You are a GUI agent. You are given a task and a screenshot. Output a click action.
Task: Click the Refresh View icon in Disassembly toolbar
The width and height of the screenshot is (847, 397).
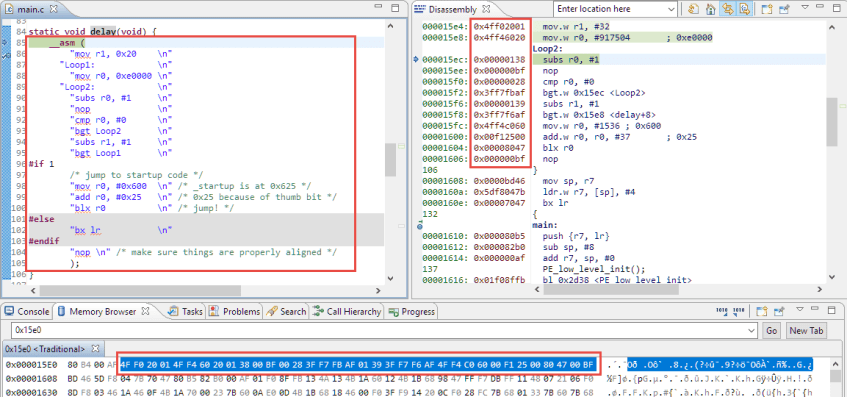click(x=694, y=9)
